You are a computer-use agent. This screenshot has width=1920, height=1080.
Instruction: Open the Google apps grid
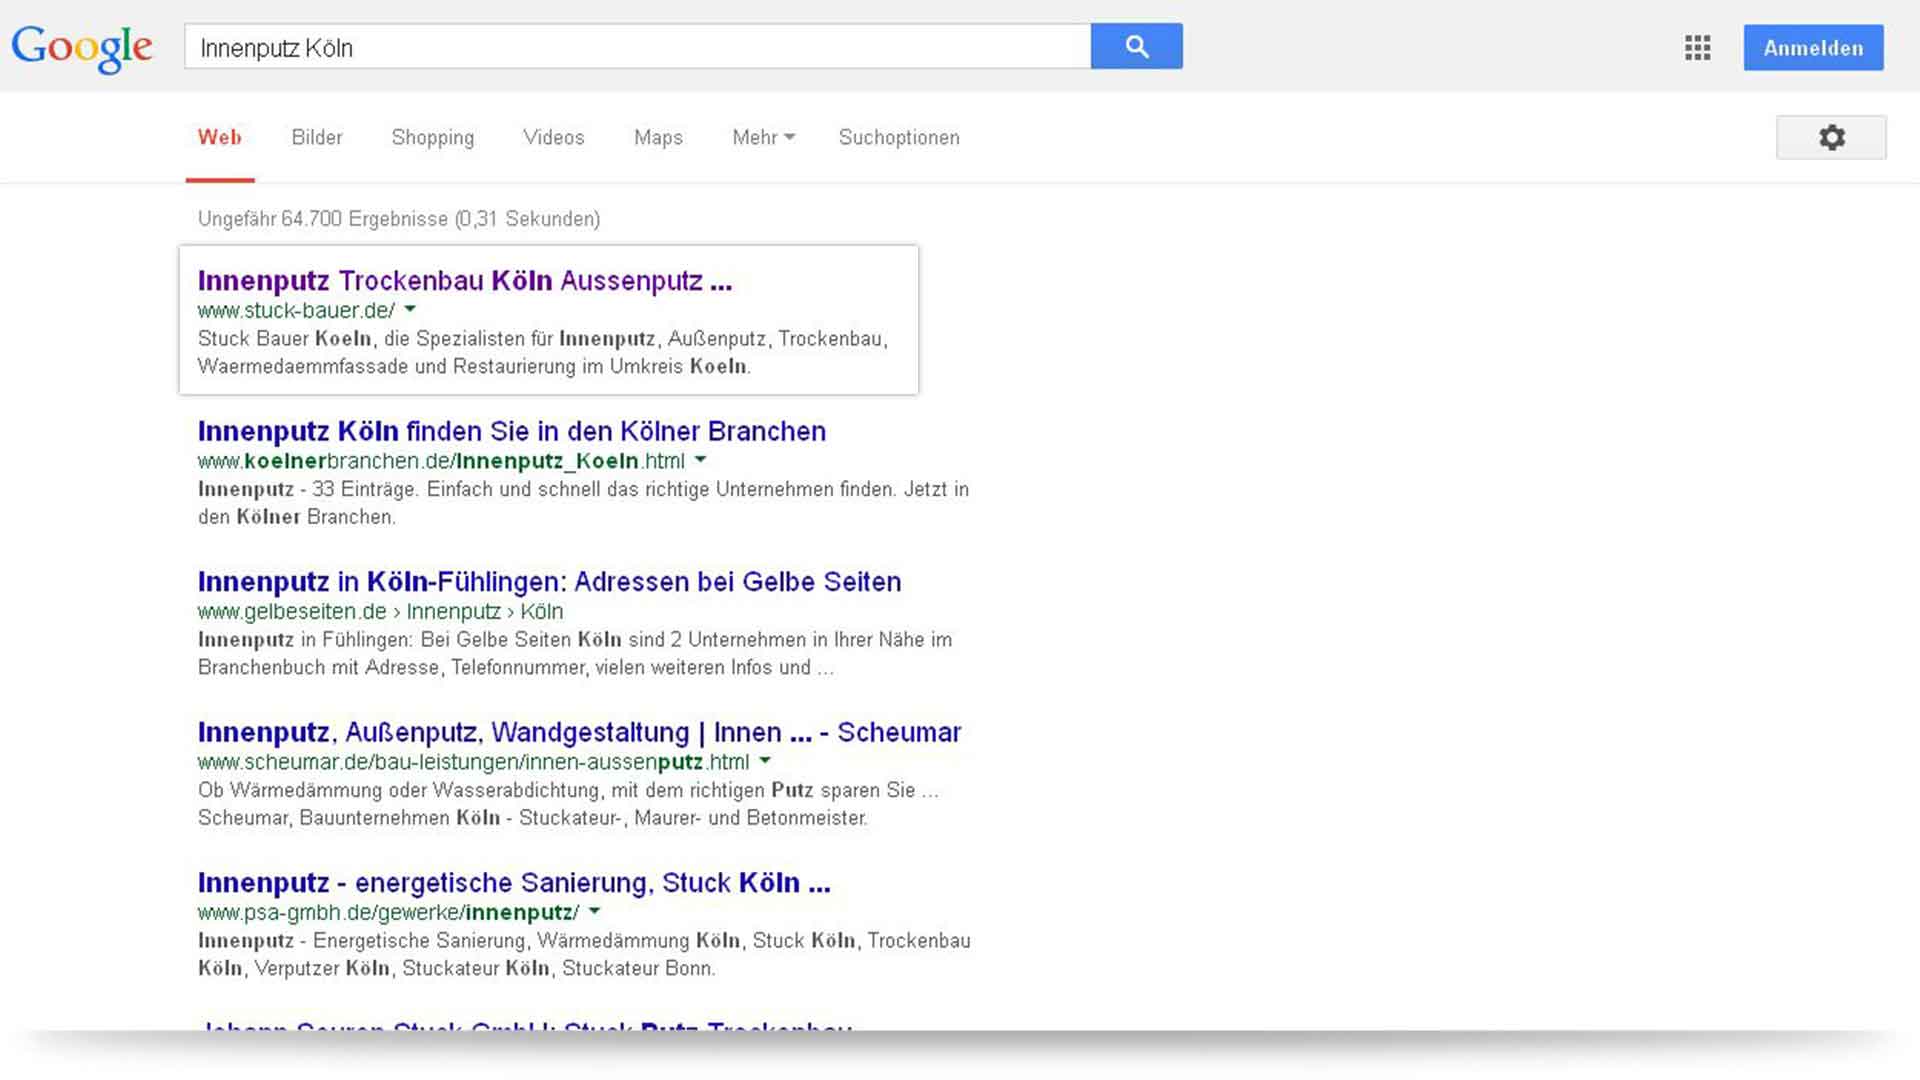pos(1697,47)
